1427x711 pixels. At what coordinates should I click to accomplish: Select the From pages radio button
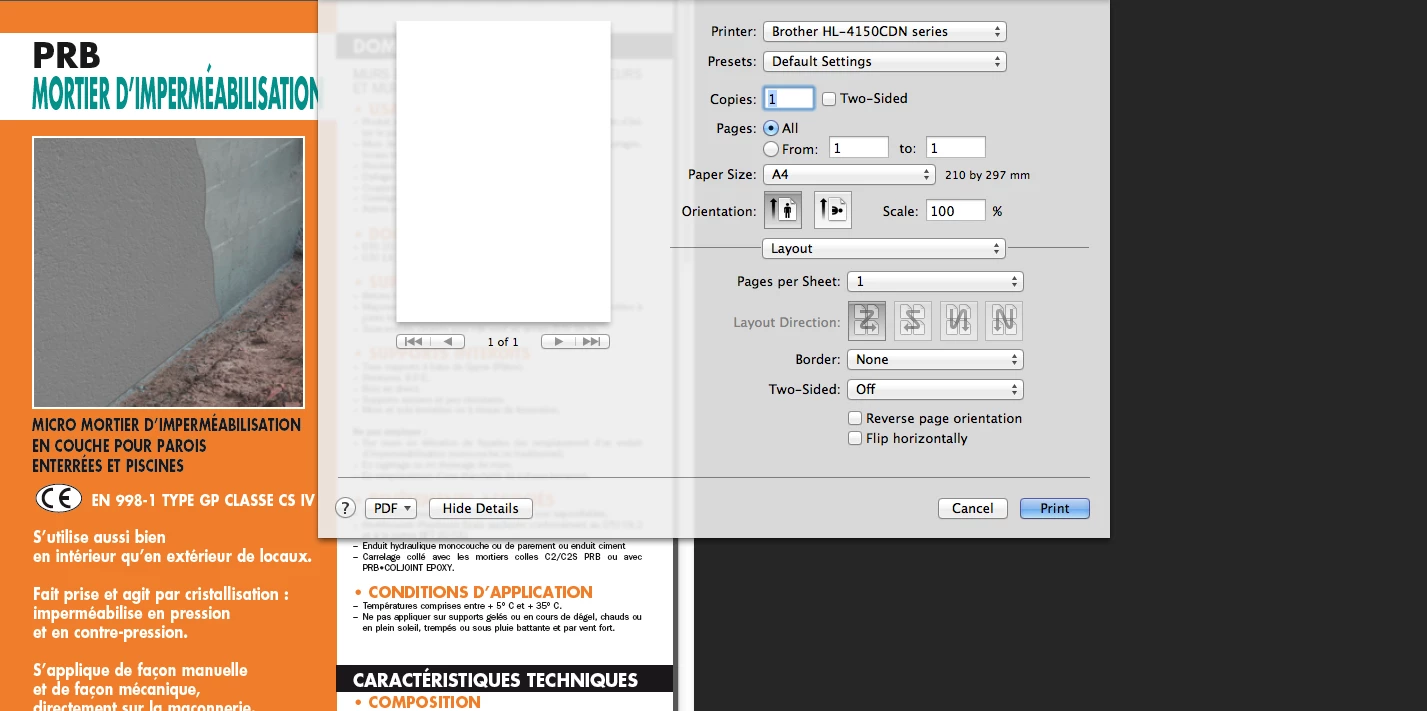[x=771, y=149]
